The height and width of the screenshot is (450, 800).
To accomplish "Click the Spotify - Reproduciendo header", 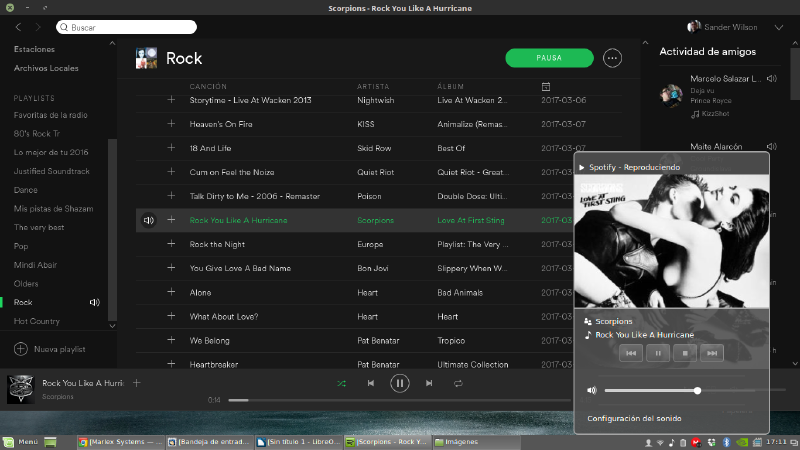I will (x=634, y=167).
